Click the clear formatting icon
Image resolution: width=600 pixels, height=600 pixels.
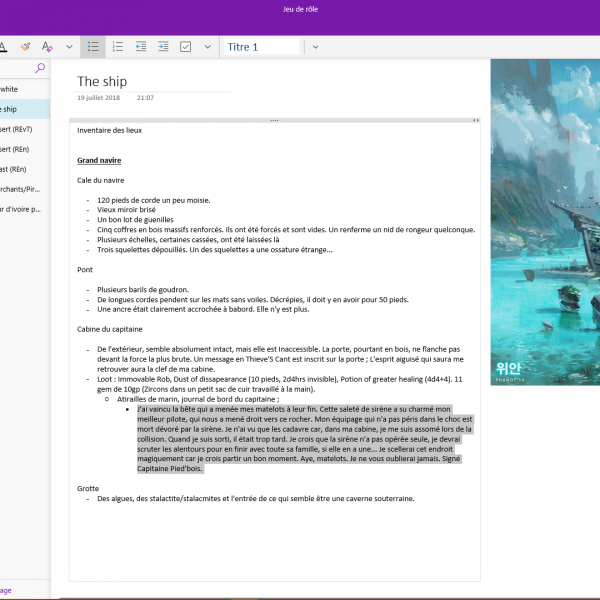coord(47,47)
